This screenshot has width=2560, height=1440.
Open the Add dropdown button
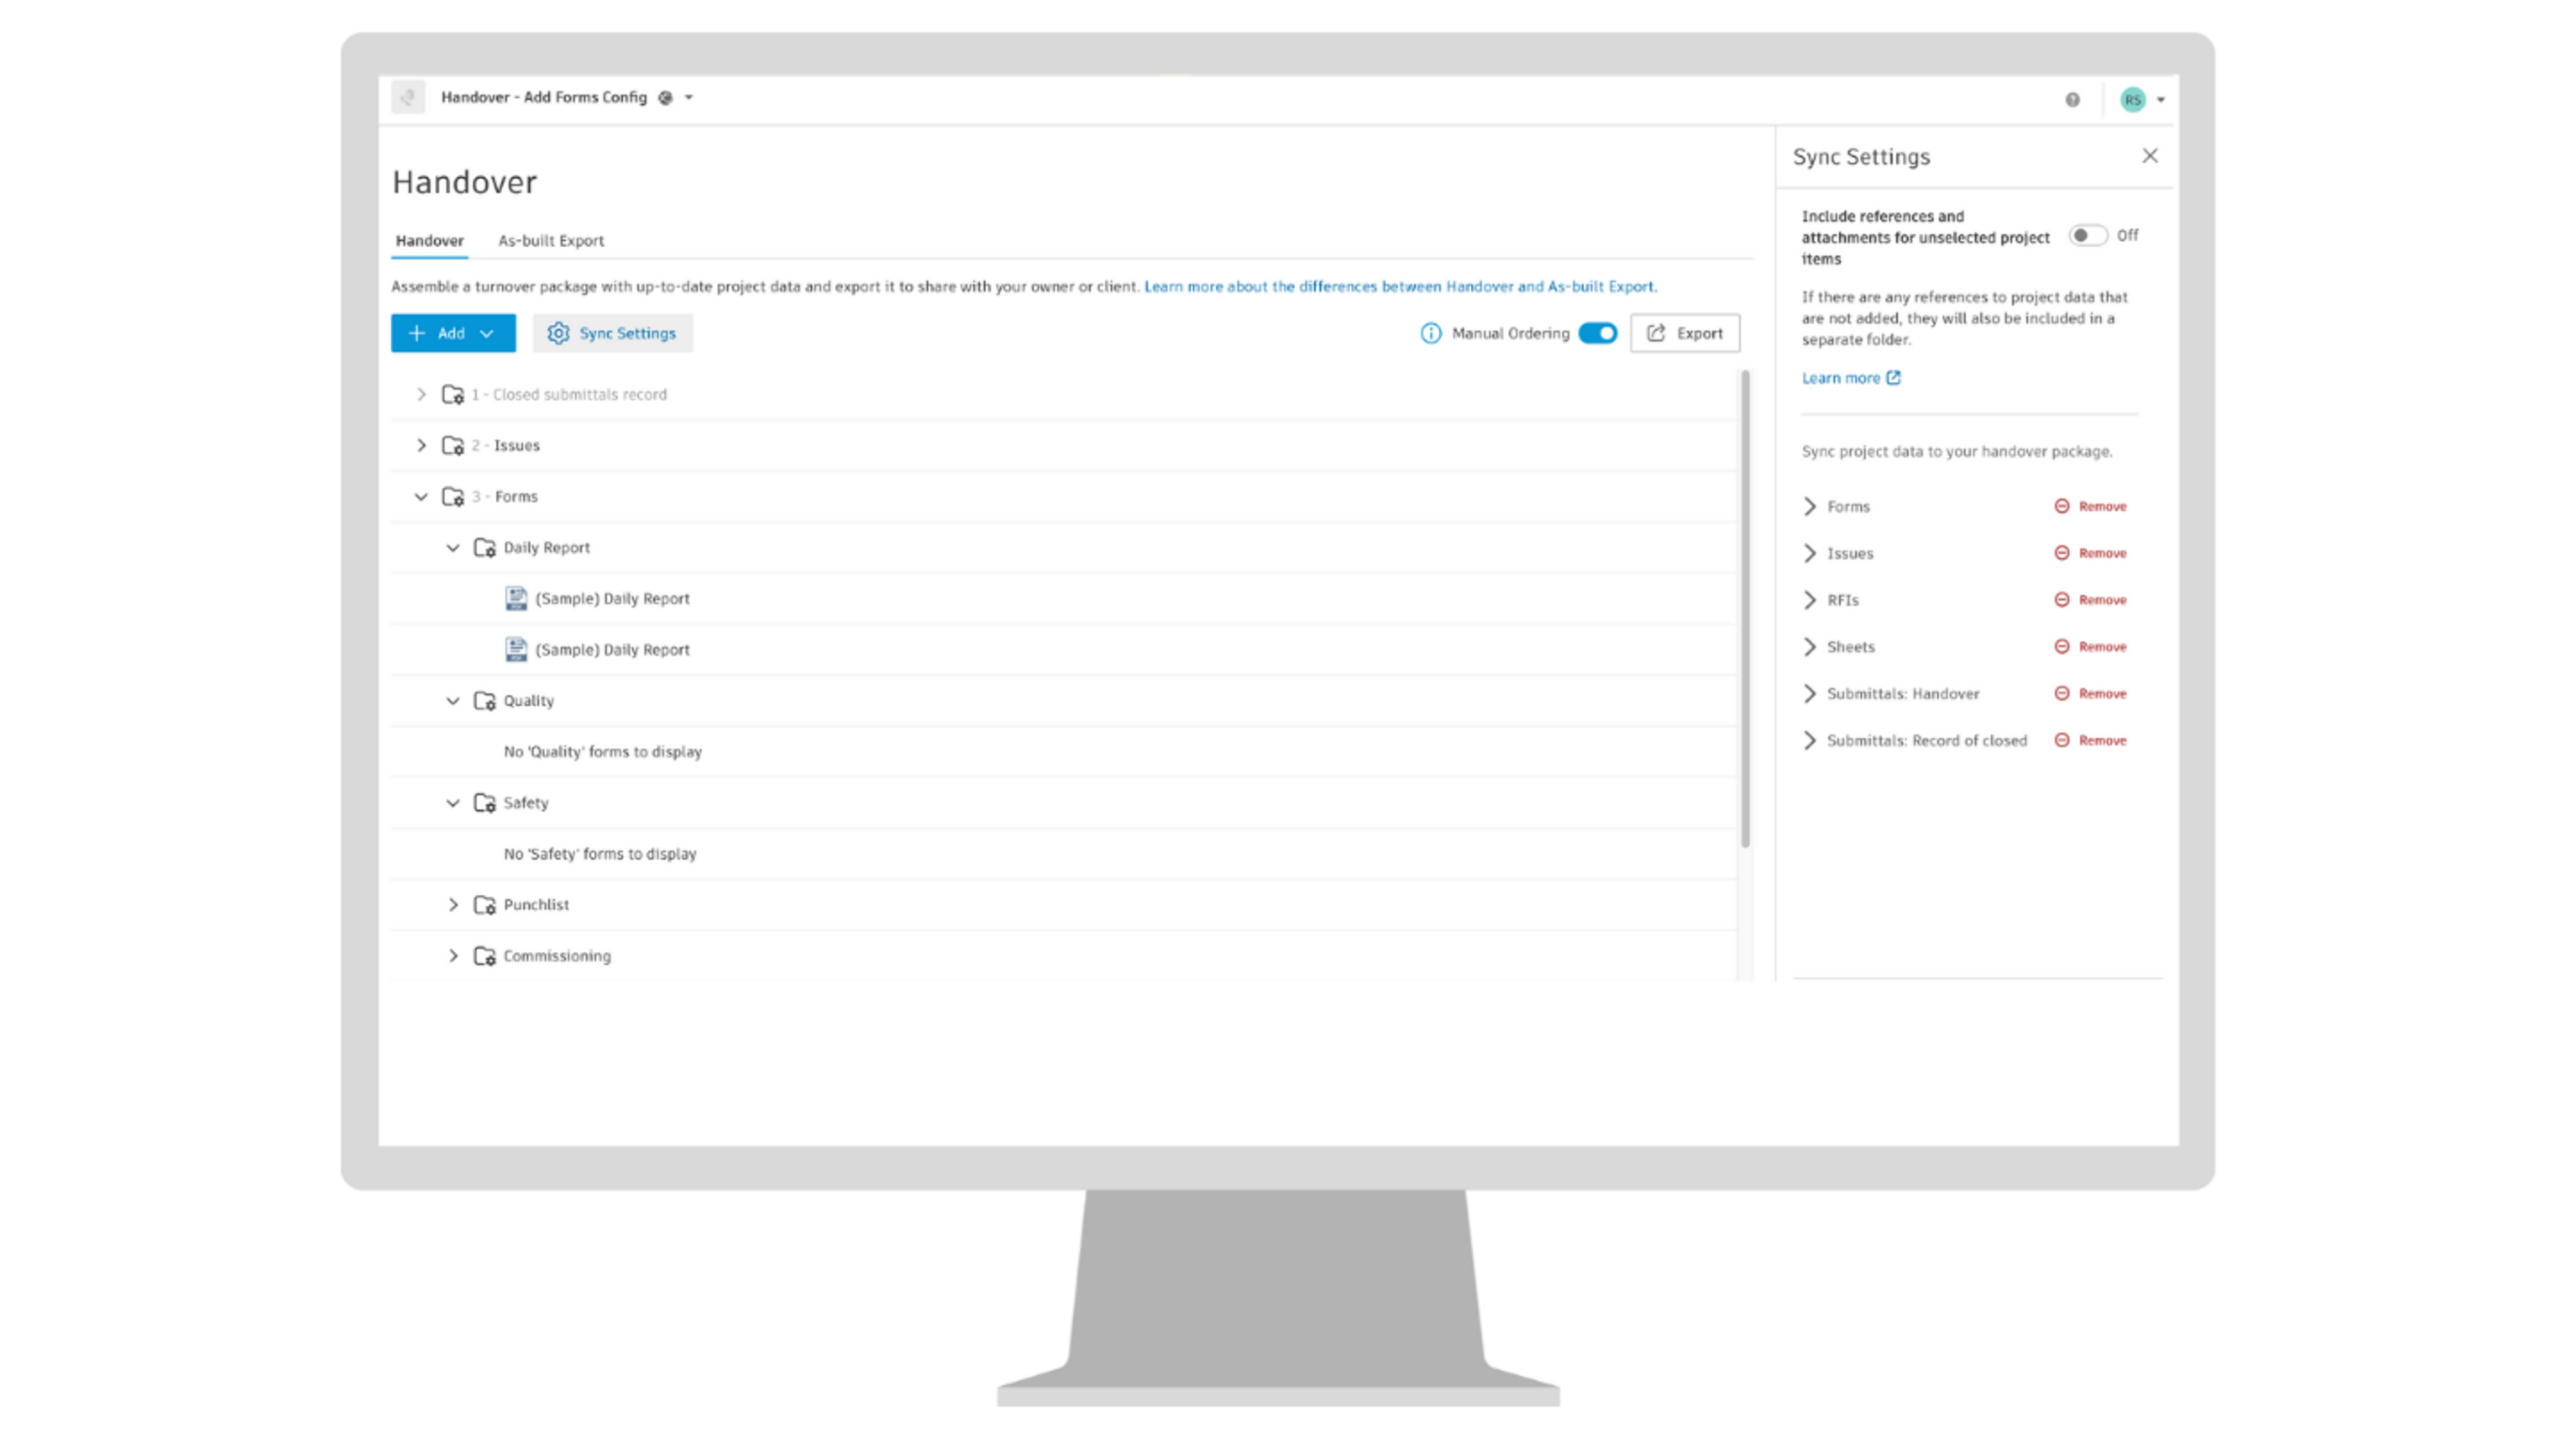[x=453, y=333]
